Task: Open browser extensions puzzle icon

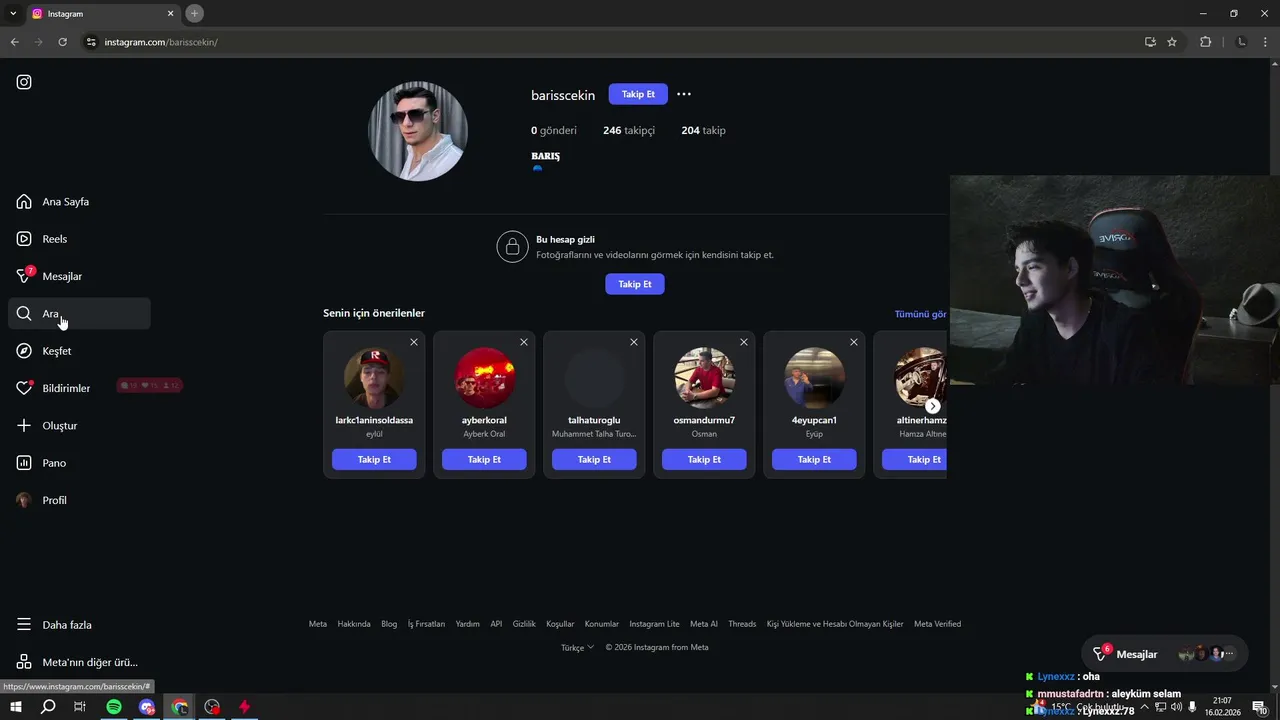Action: pos(1205,42)
